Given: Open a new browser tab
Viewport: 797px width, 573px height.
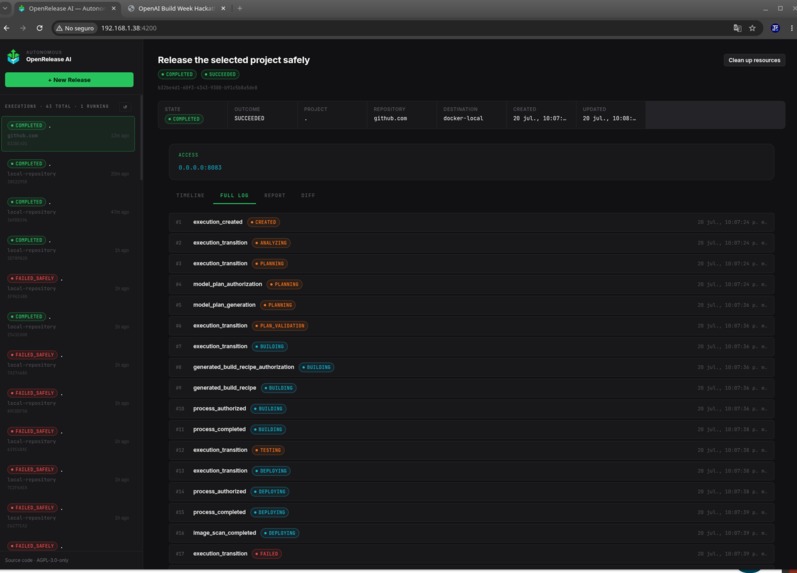Looking at the screenshot, I should [x=239, y=8].
